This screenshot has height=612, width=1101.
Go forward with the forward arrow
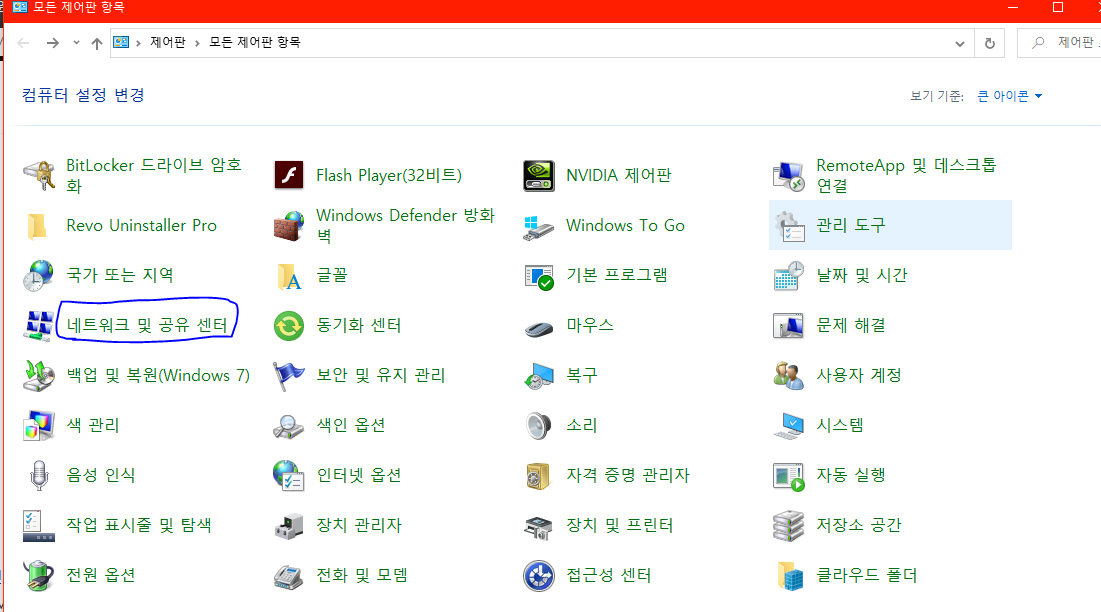click(53, 43)
